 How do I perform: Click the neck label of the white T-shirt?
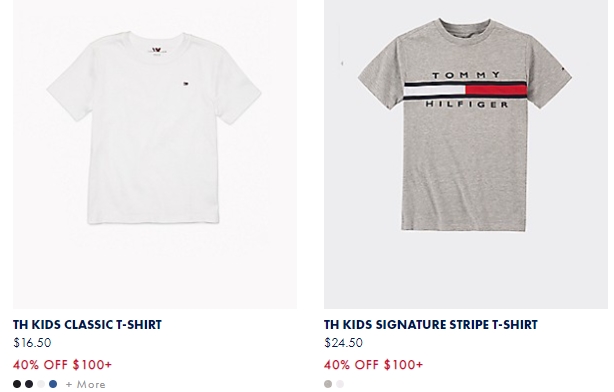tap(157, 51)
